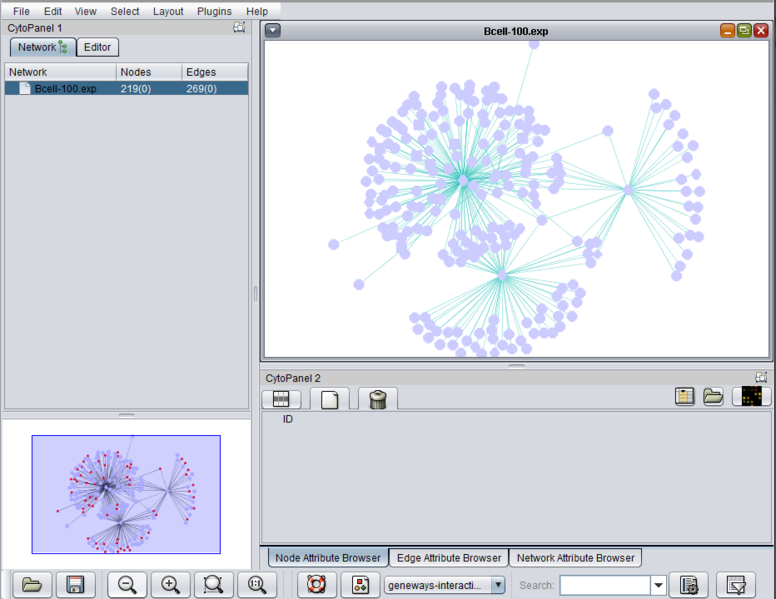This screenshot has width=776, height=599.
Task: Click the Save floppy disk icon
Action: point(75,585)
